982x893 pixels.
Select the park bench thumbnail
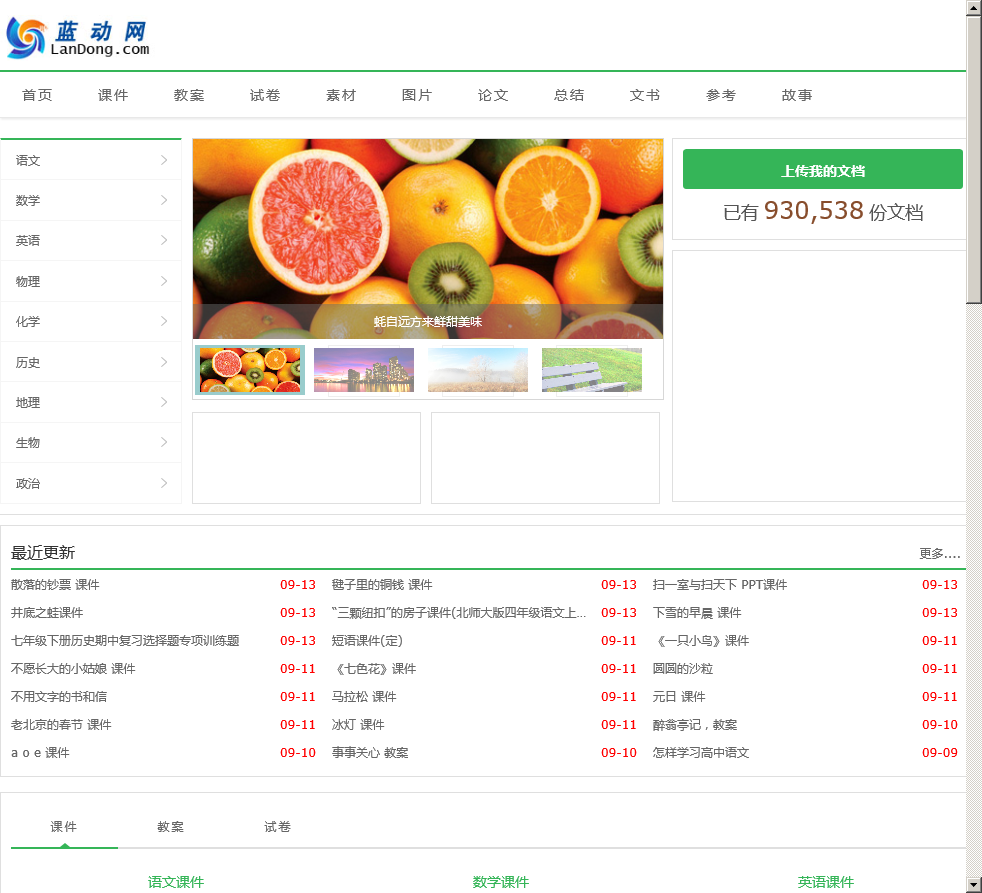pos(592,369)
